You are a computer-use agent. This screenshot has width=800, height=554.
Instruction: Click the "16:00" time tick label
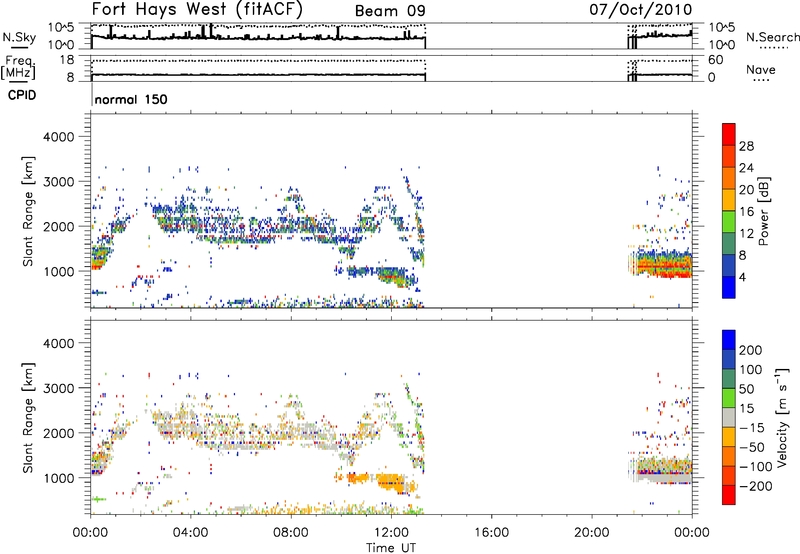pyautogui.click(x=491, y=533)
